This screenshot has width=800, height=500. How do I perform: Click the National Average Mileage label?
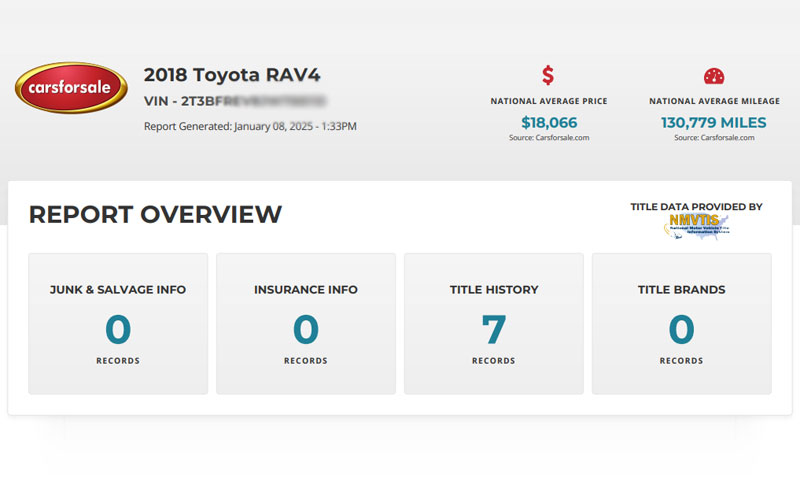(x=713, y=101)
